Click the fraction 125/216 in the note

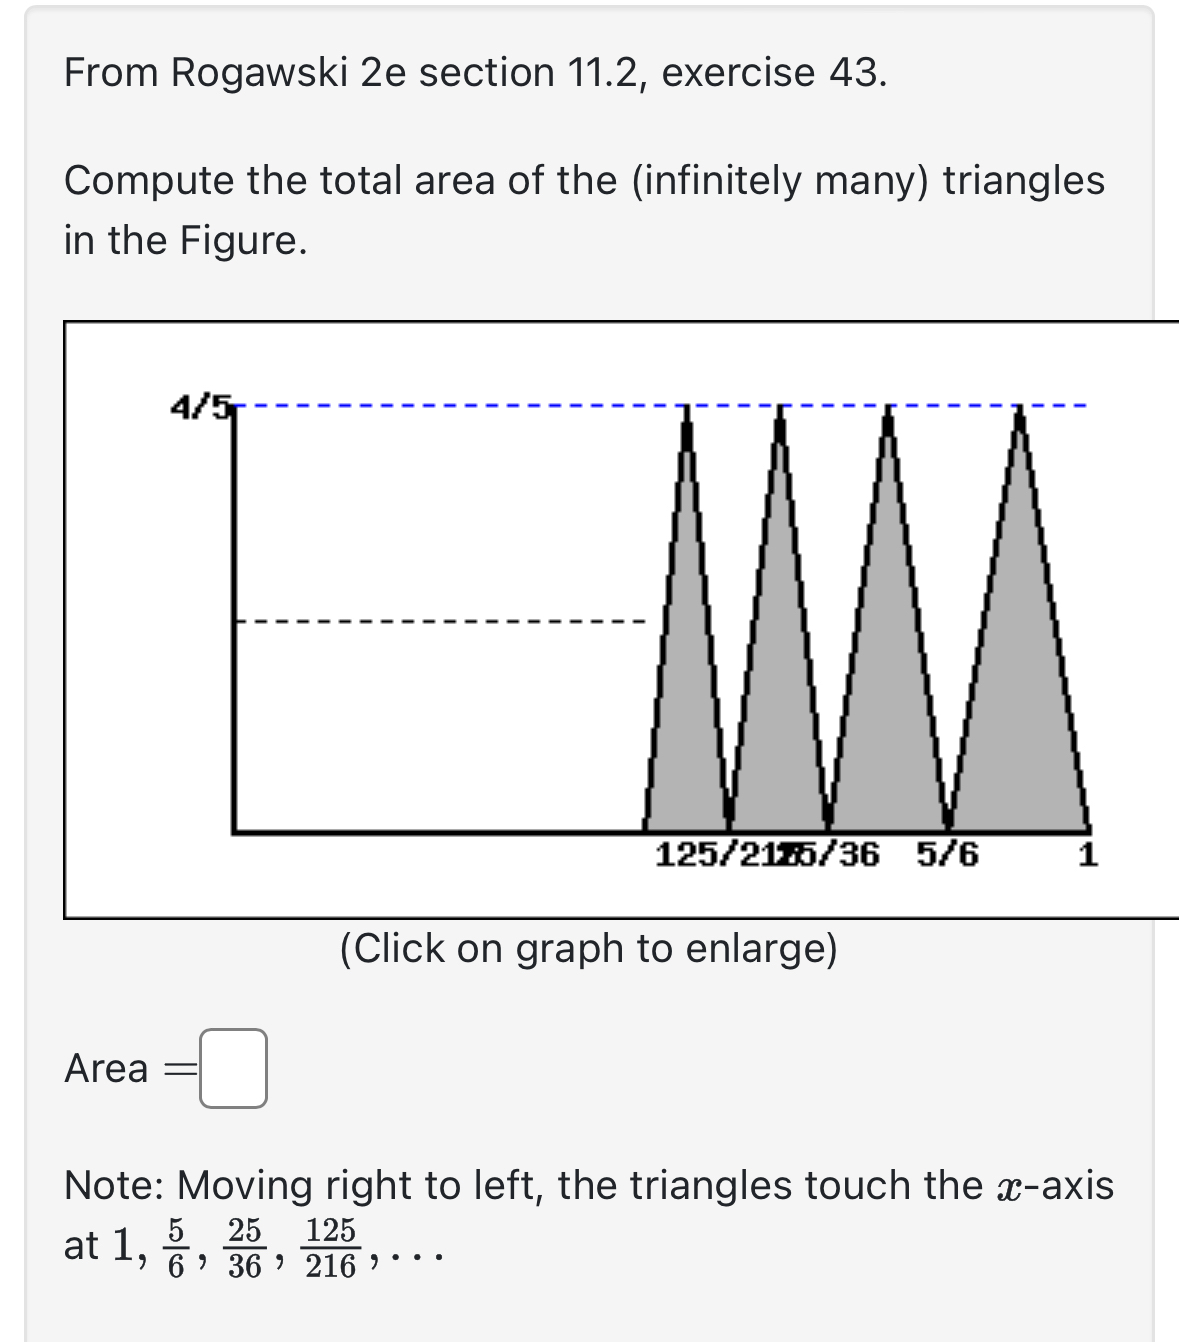point(330,1248)
